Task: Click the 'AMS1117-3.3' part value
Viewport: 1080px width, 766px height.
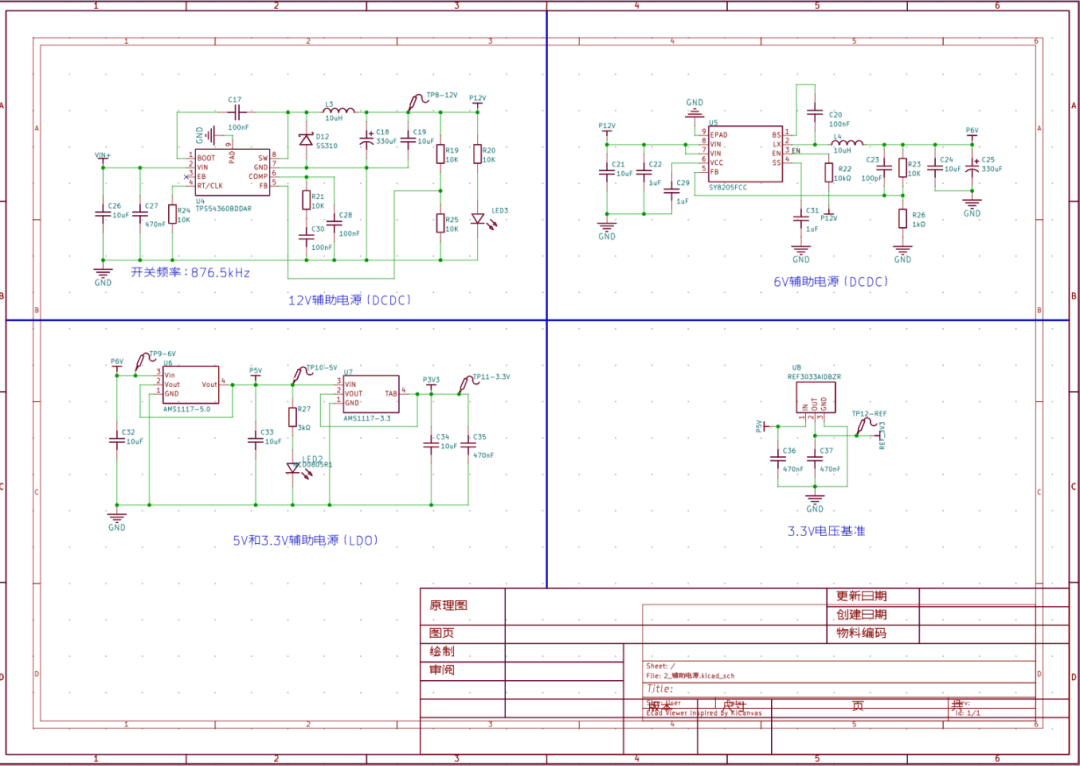Action: pos(367,418)
